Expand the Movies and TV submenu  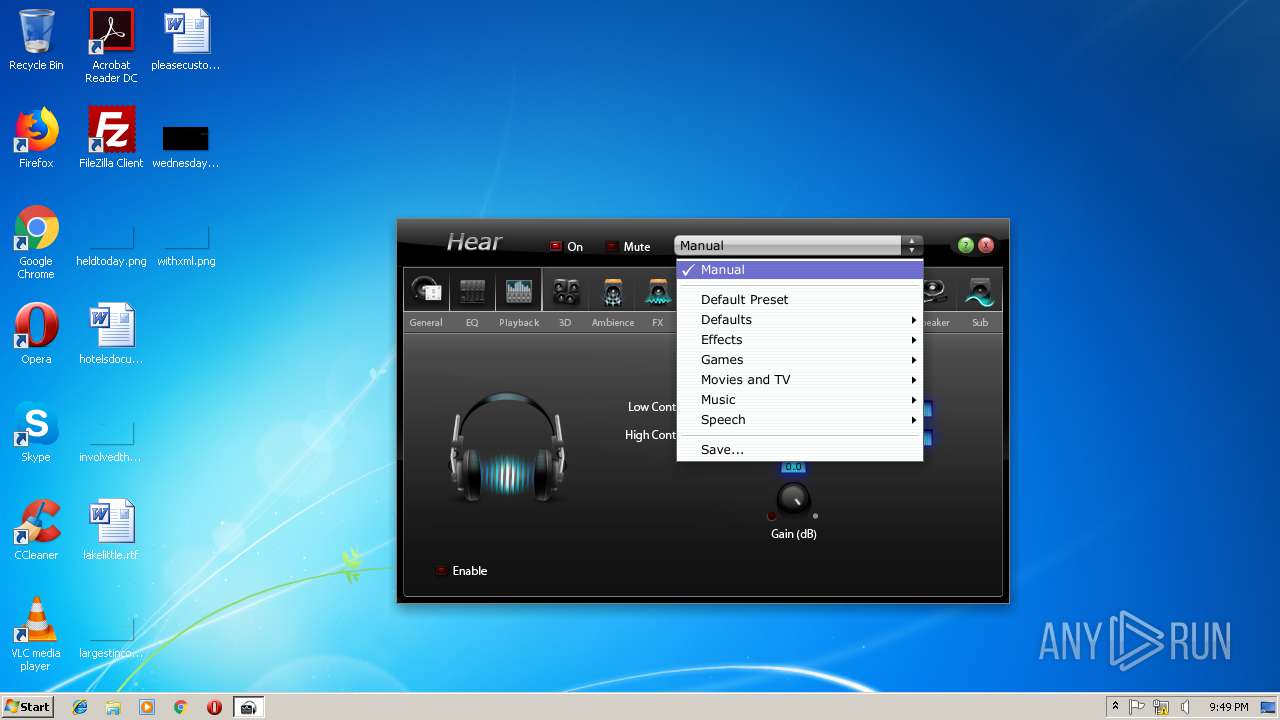tap(799, 380)
